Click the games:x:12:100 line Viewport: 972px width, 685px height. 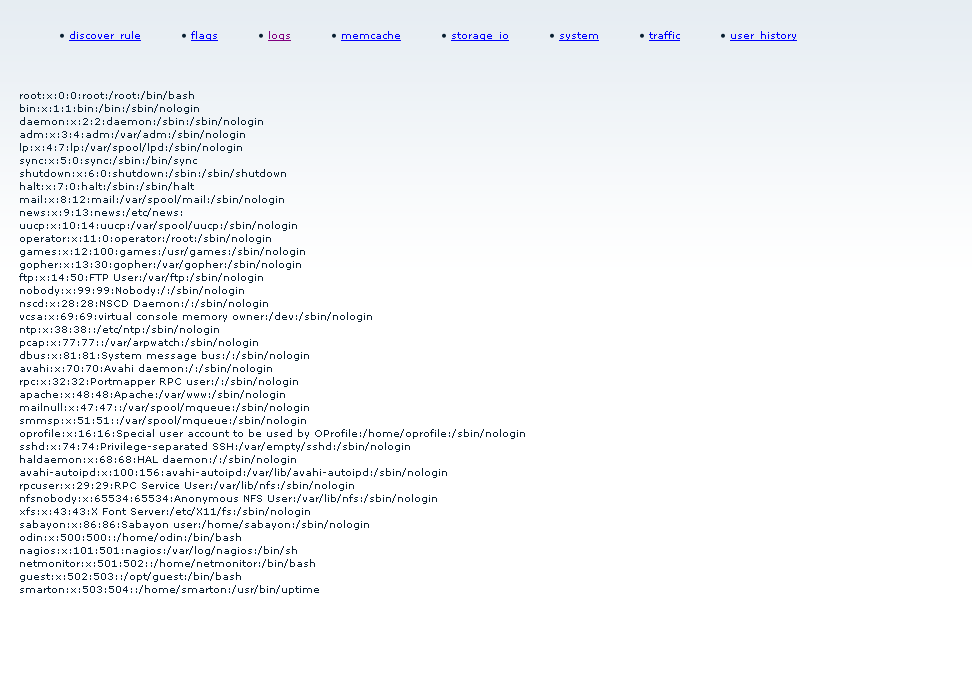tap(162, 252)
